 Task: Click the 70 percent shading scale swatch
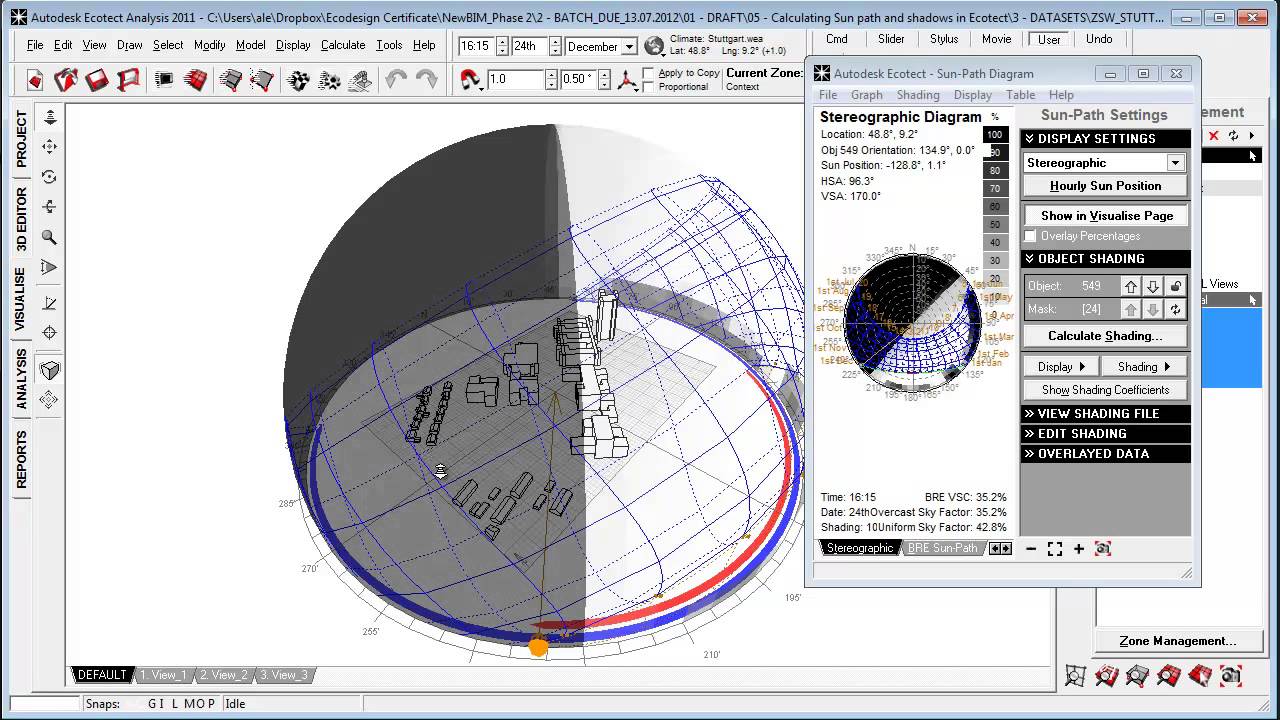994,189
